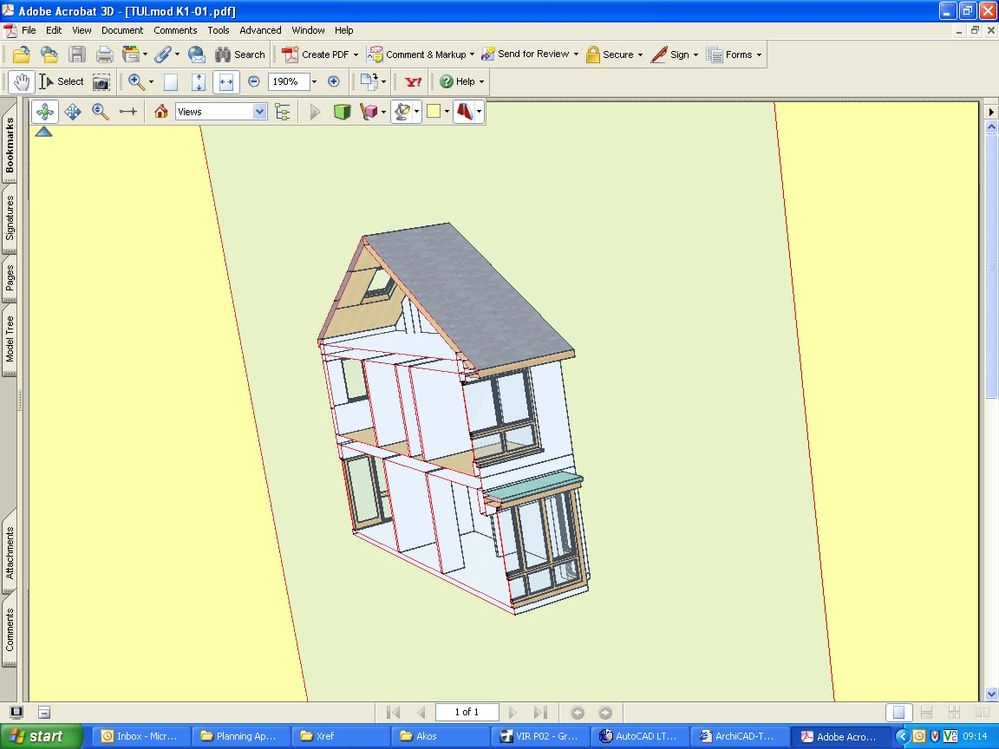The height and width of the screenshot is (749, 999).
Task: Toggle perspective/orthographic projection cube
Action: point(342,112)
